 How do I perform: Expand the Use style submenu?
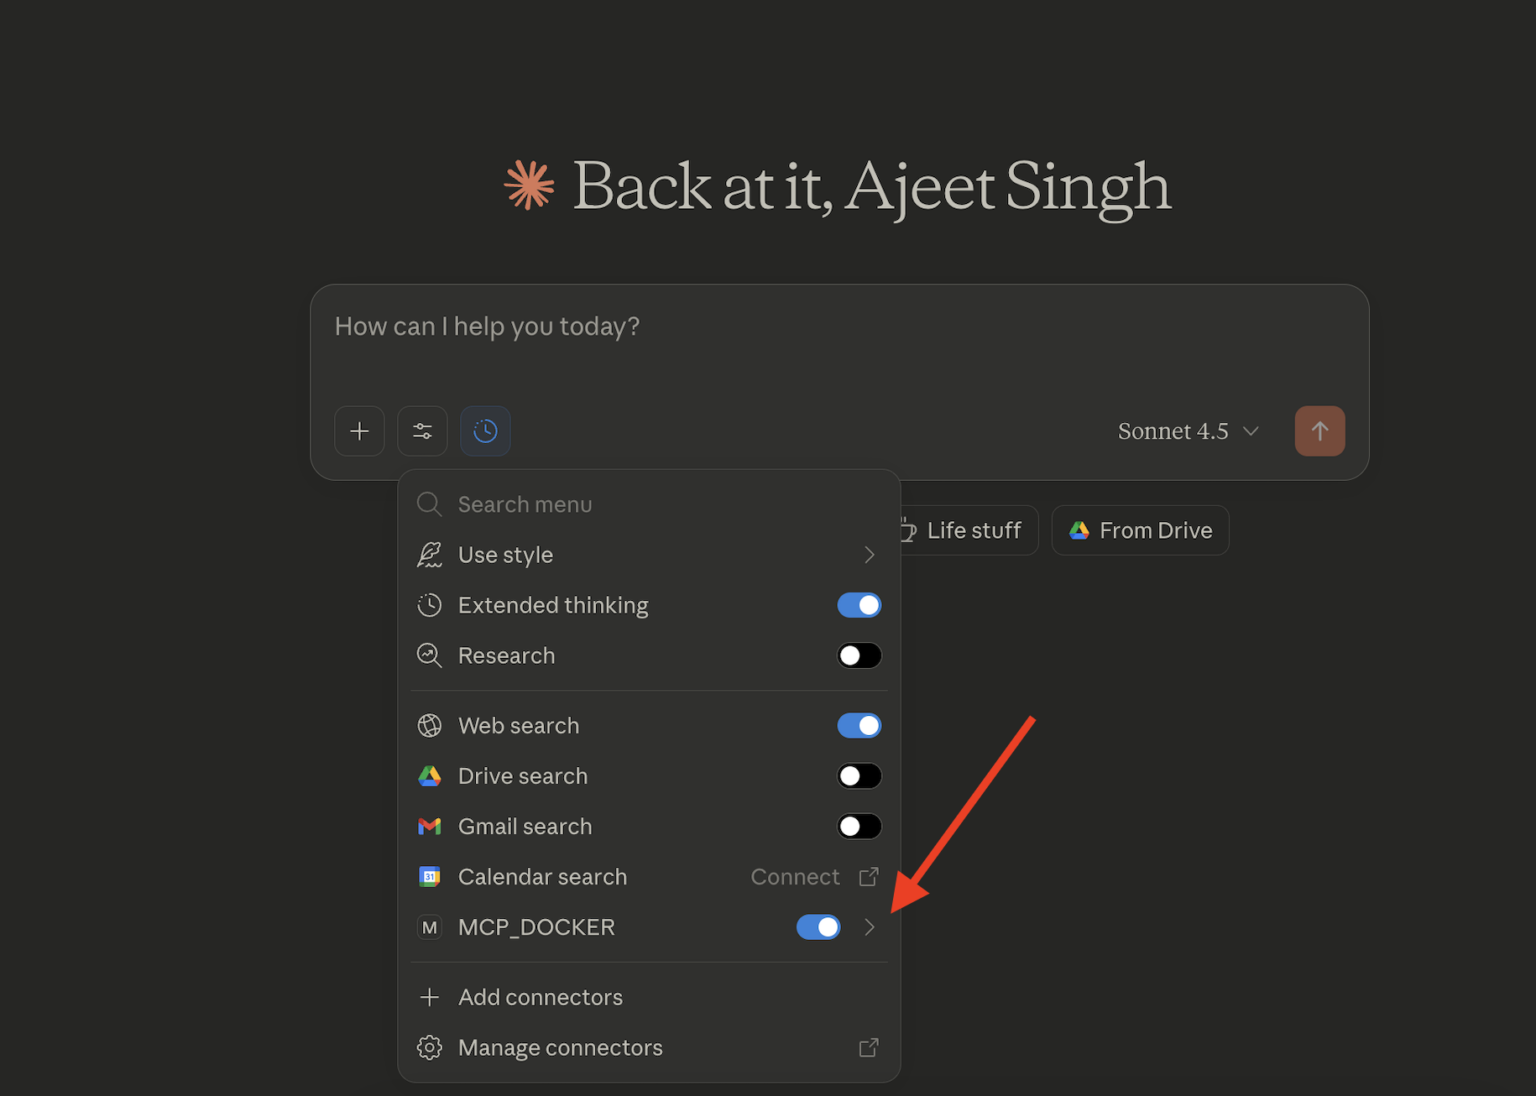pyautogui.click(x=868, y=554)
